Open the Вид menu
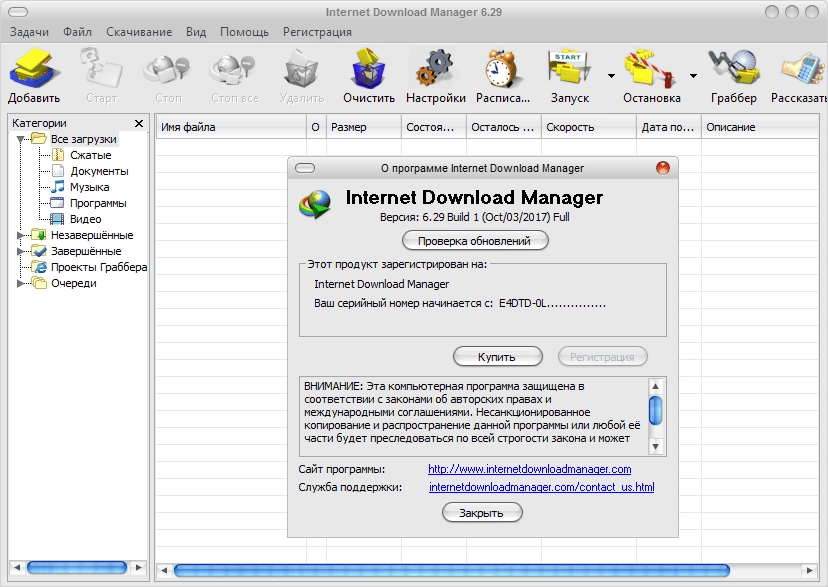 tap(196, 32)
